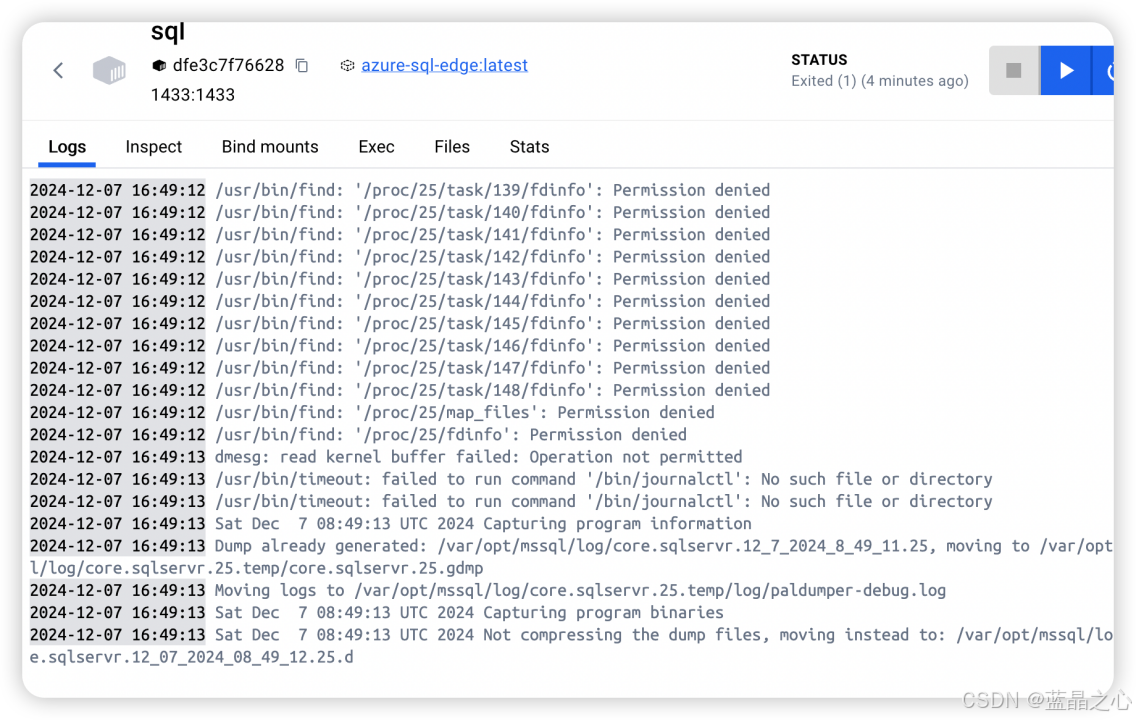This screenshot has width=1136, height=720.
Task: Select the /proc/25/map_files Permission denied line
Action: click(x=372, y=412)
